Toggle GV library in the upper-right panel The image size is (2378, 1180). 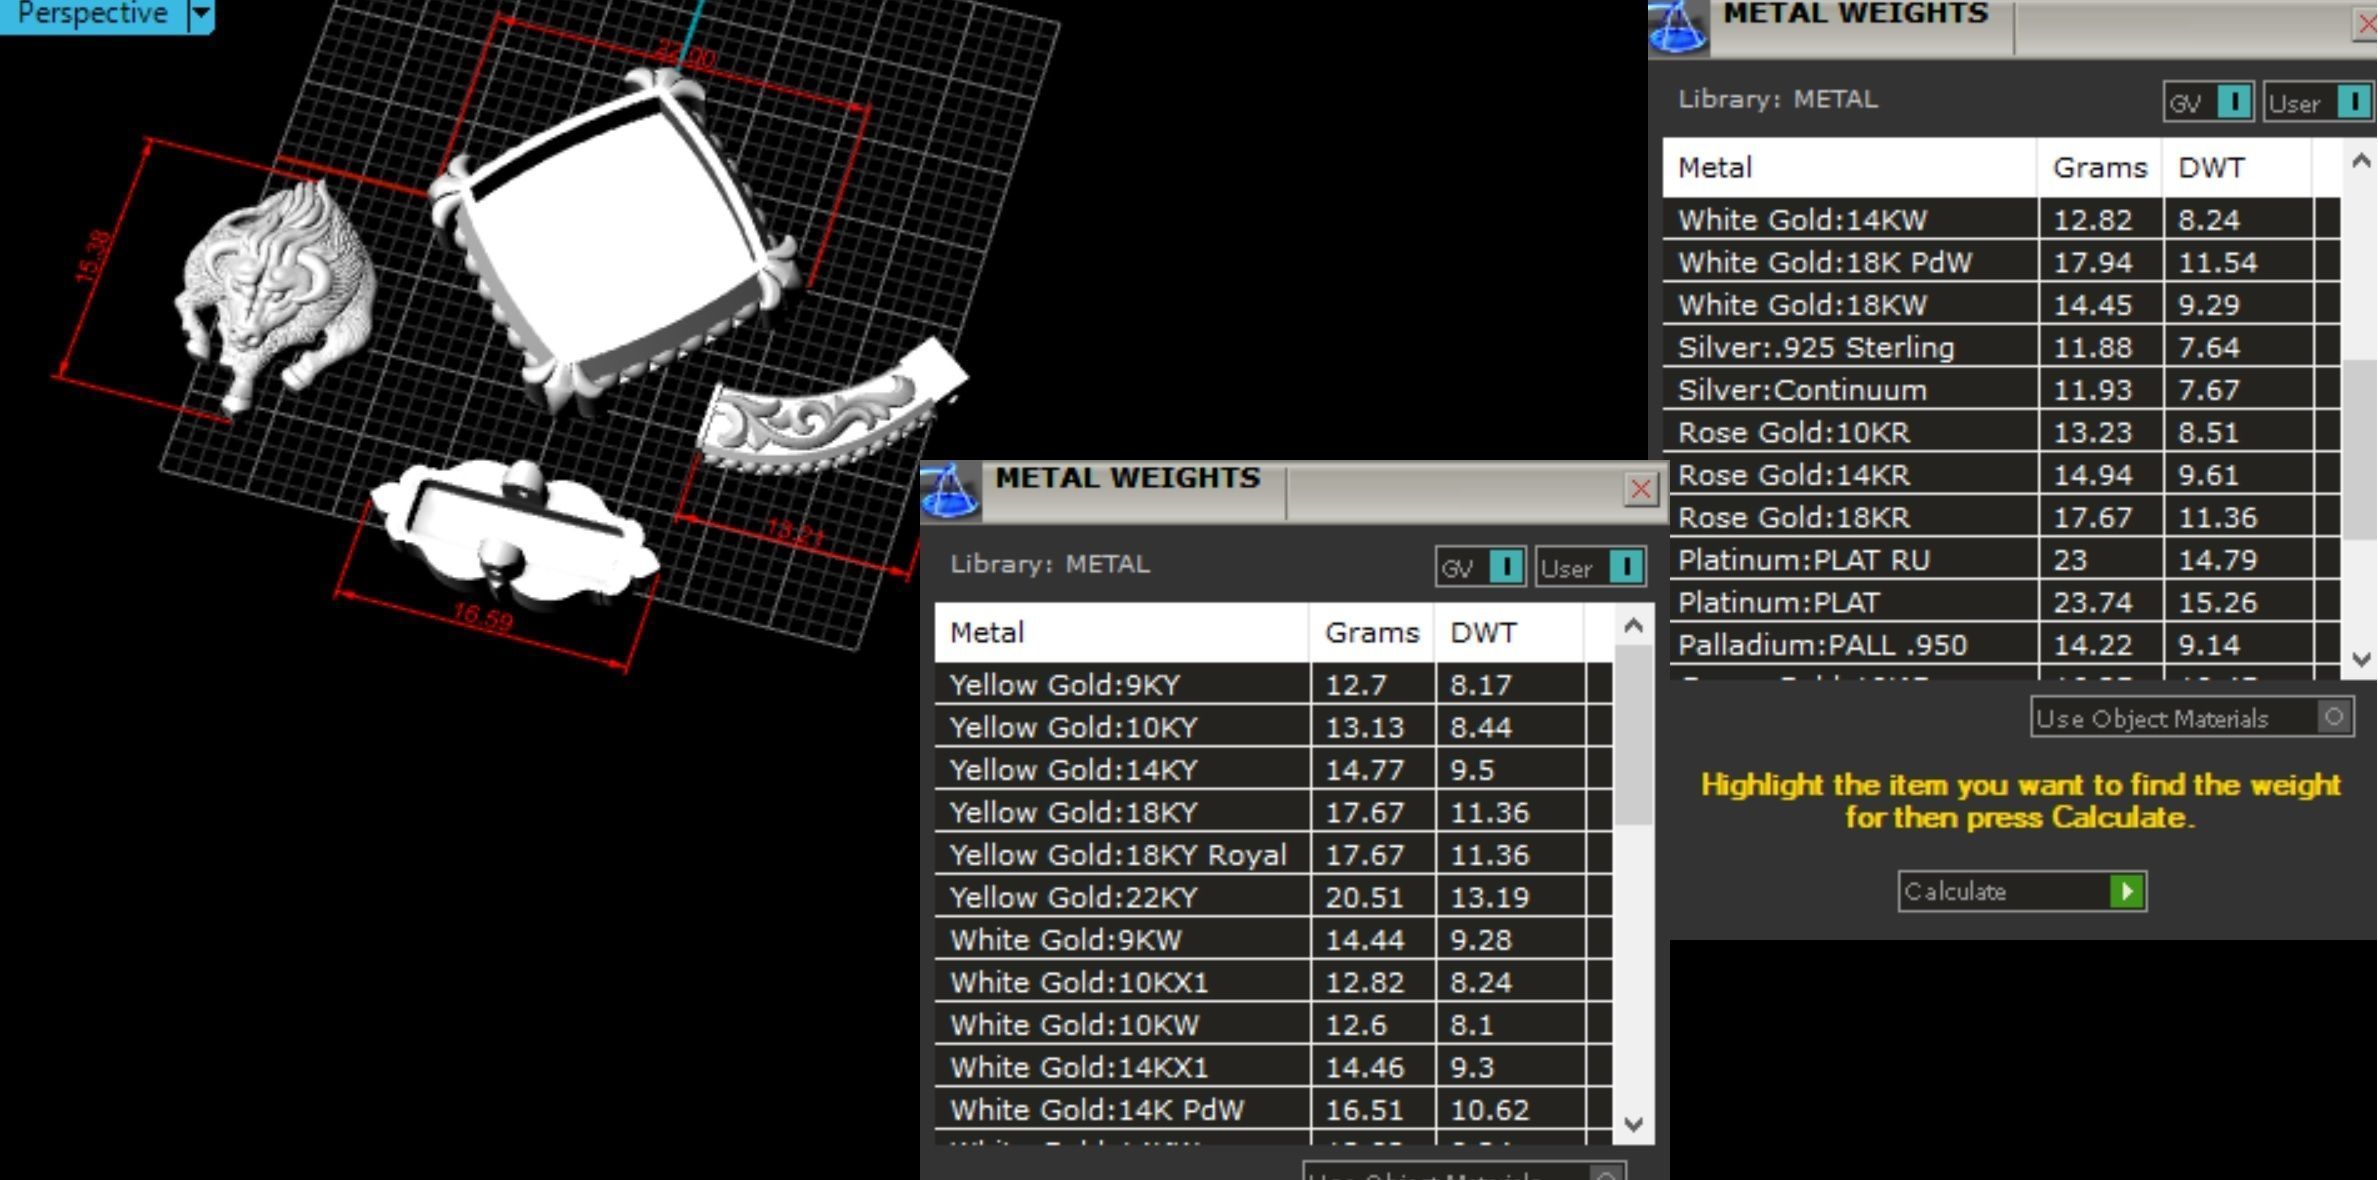click(x=2234, y=102)
